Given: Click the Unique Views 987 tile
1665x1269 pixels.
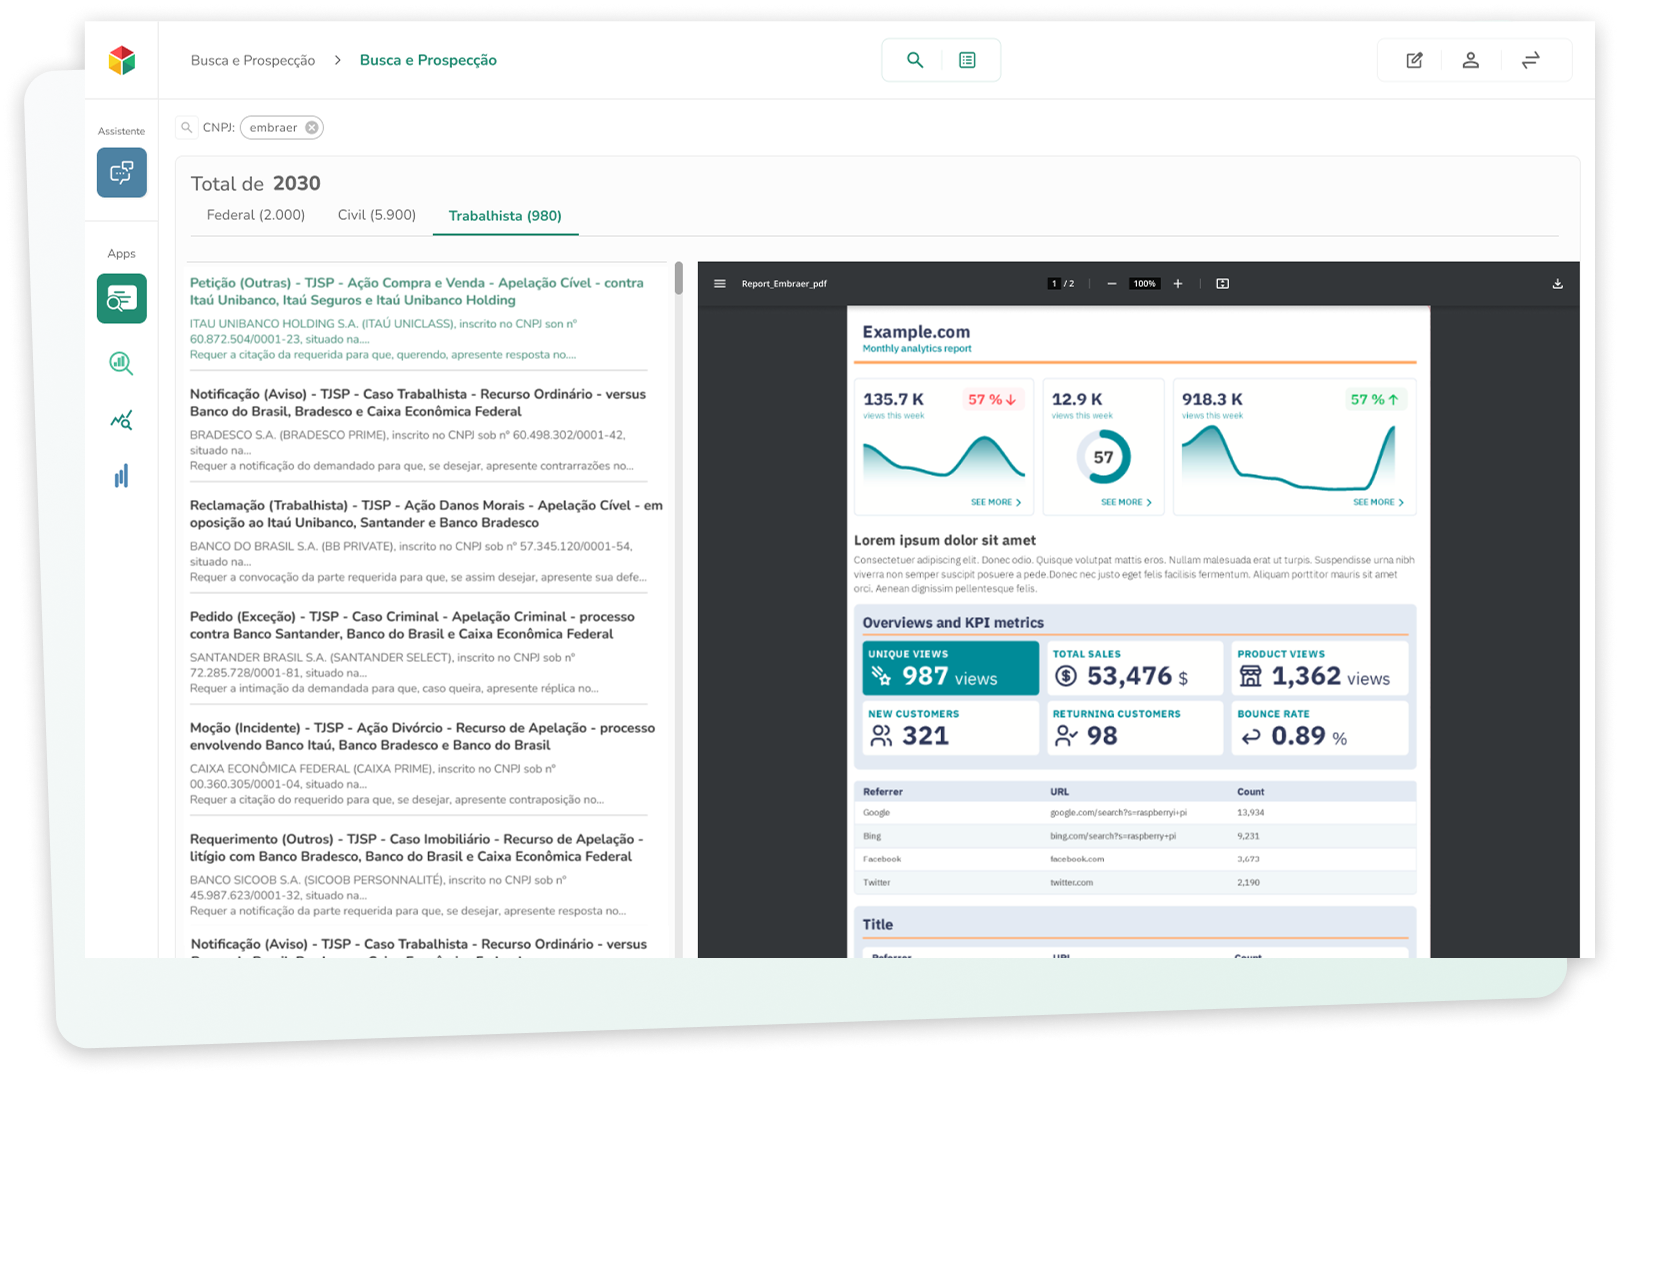Looking at the screenshot, I should coord(950,667).
